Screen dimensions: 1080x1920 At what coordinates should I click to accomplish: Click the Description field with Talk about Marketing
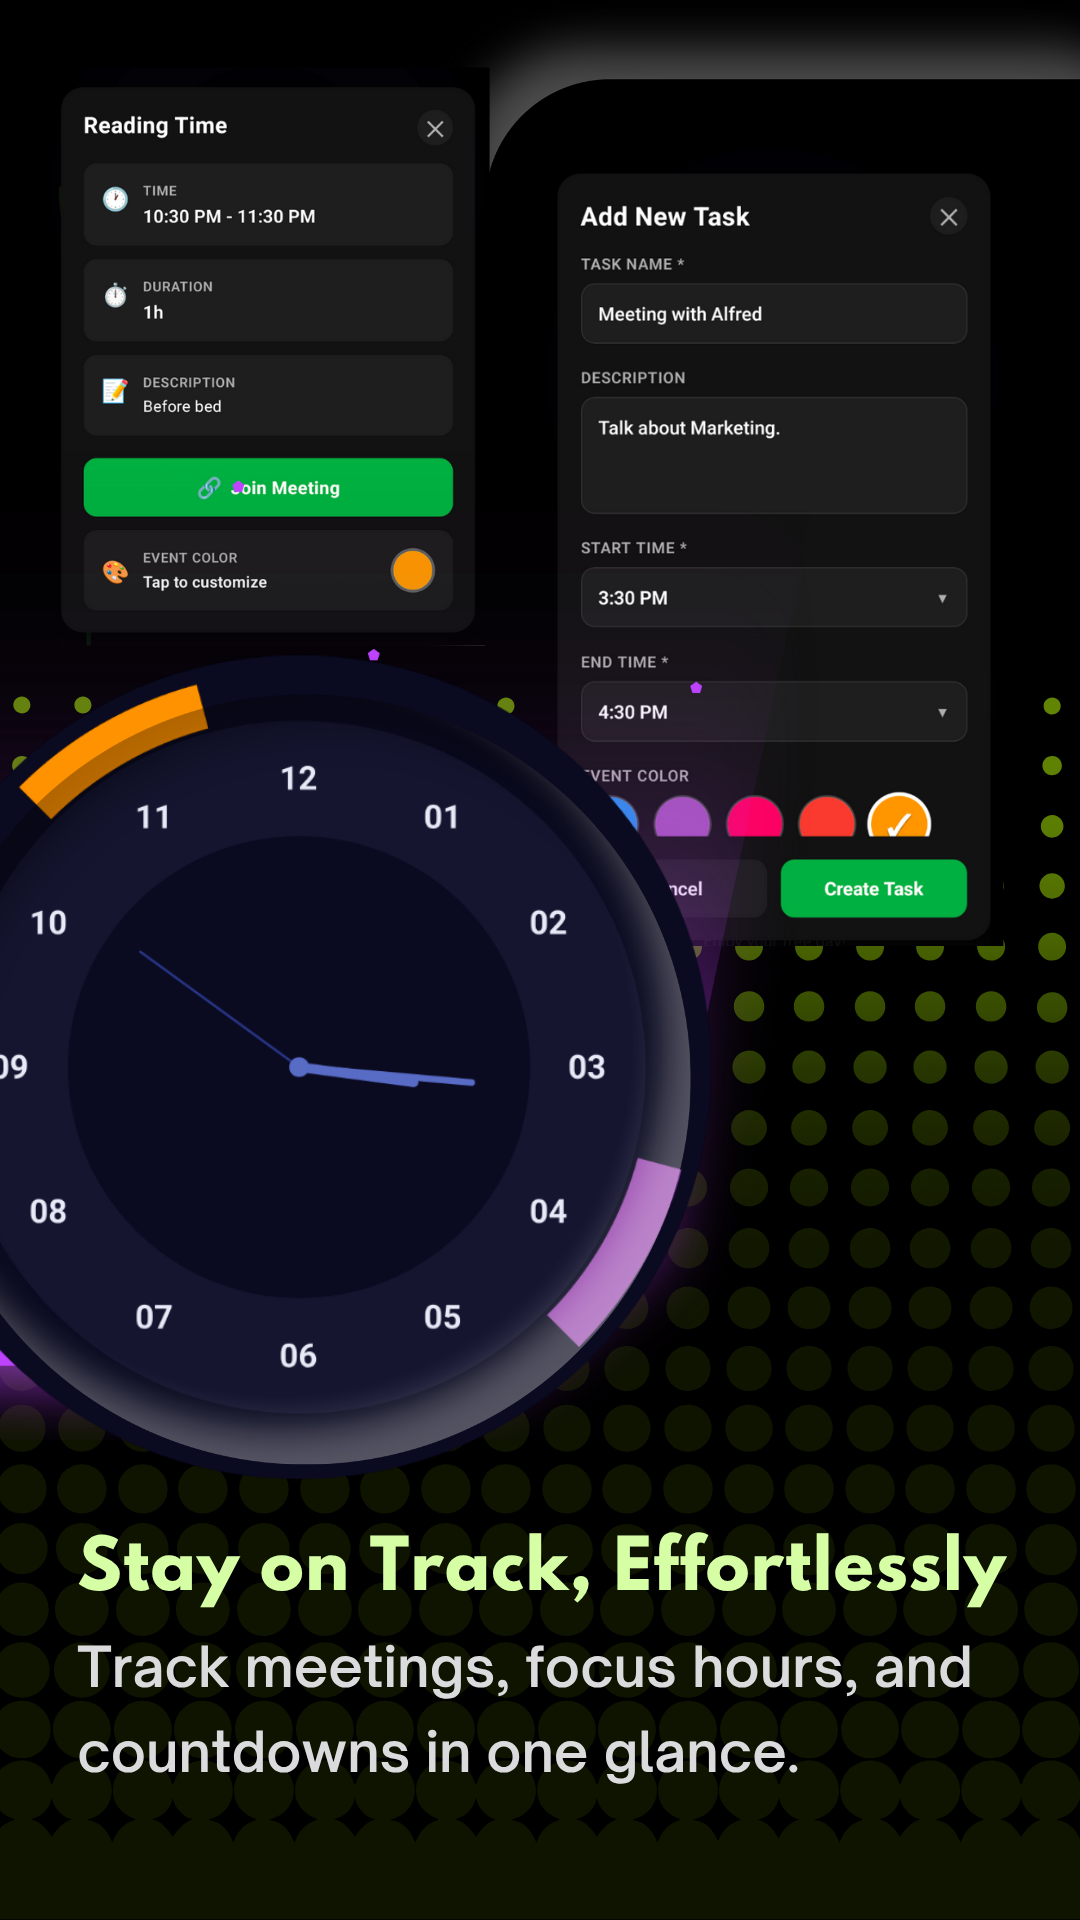(774, 456)
